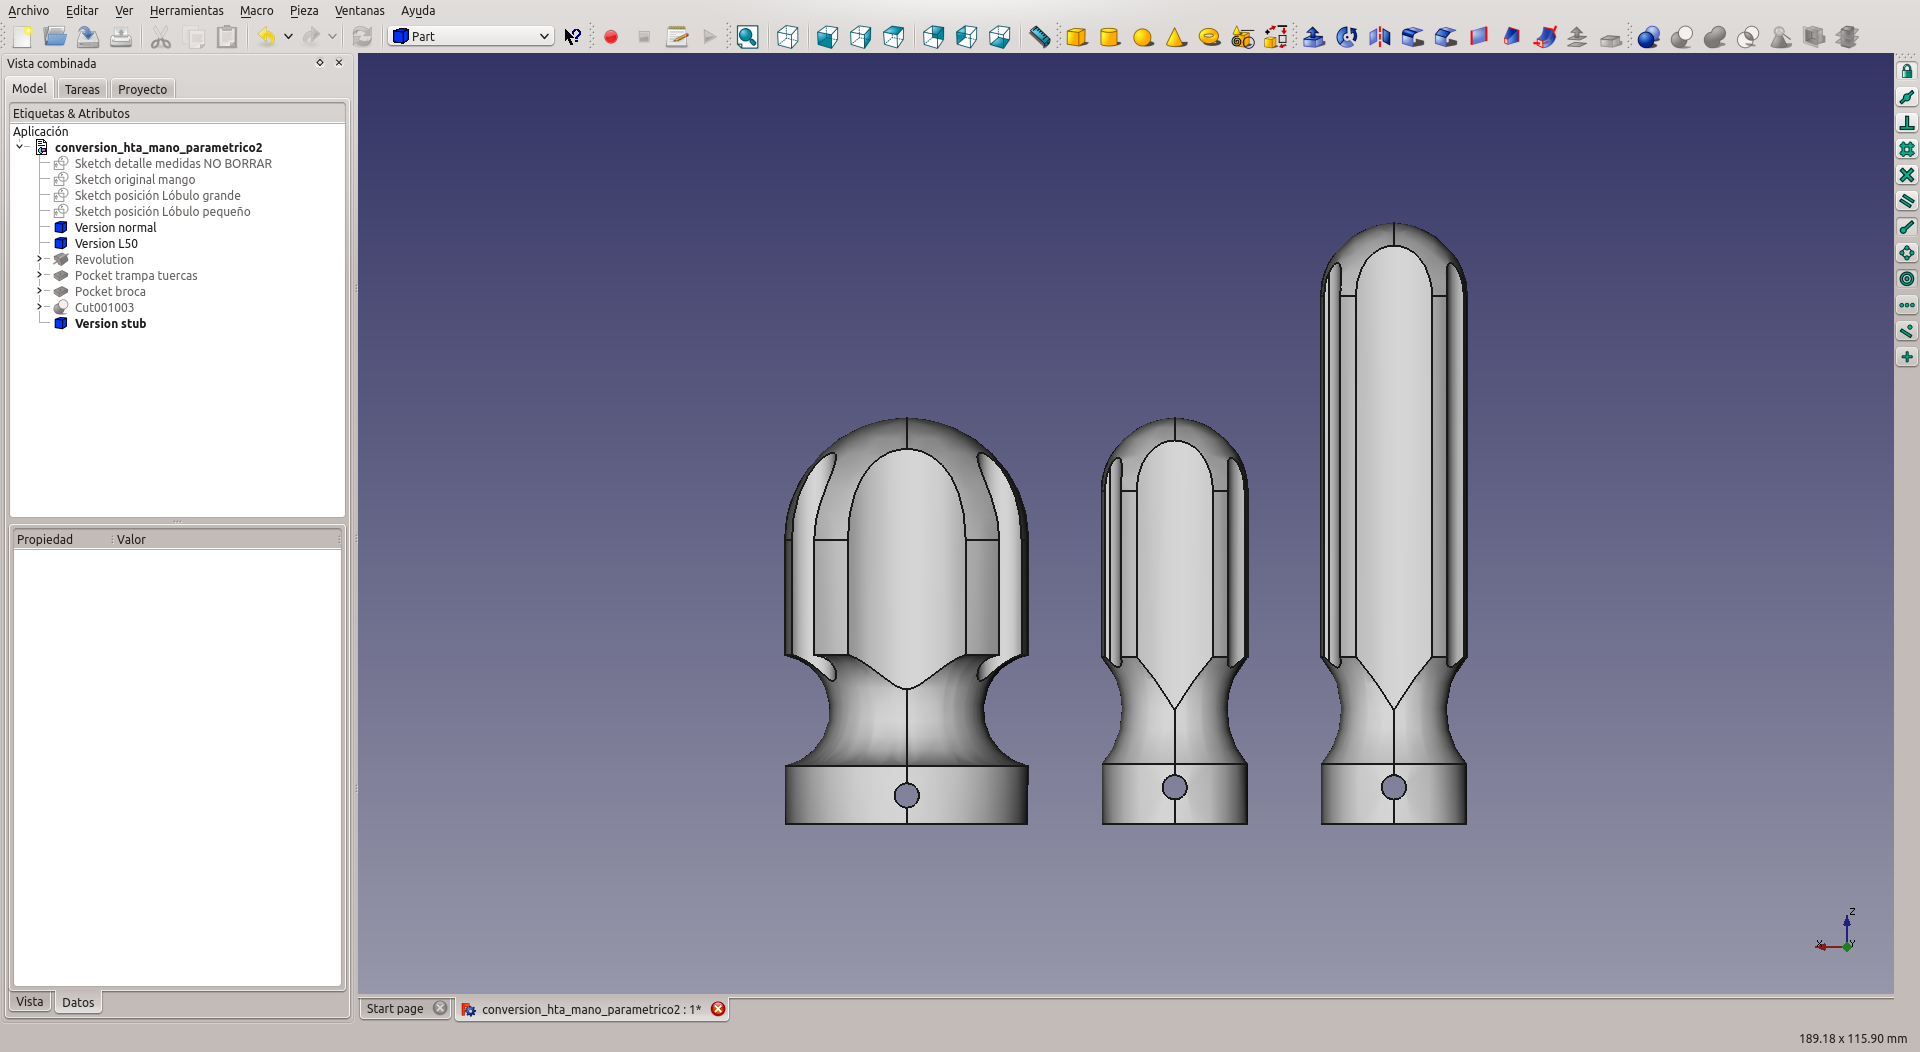This screenshot has width=1920, height=1052.
Task: Refresh the document
Action: (362, 37)
